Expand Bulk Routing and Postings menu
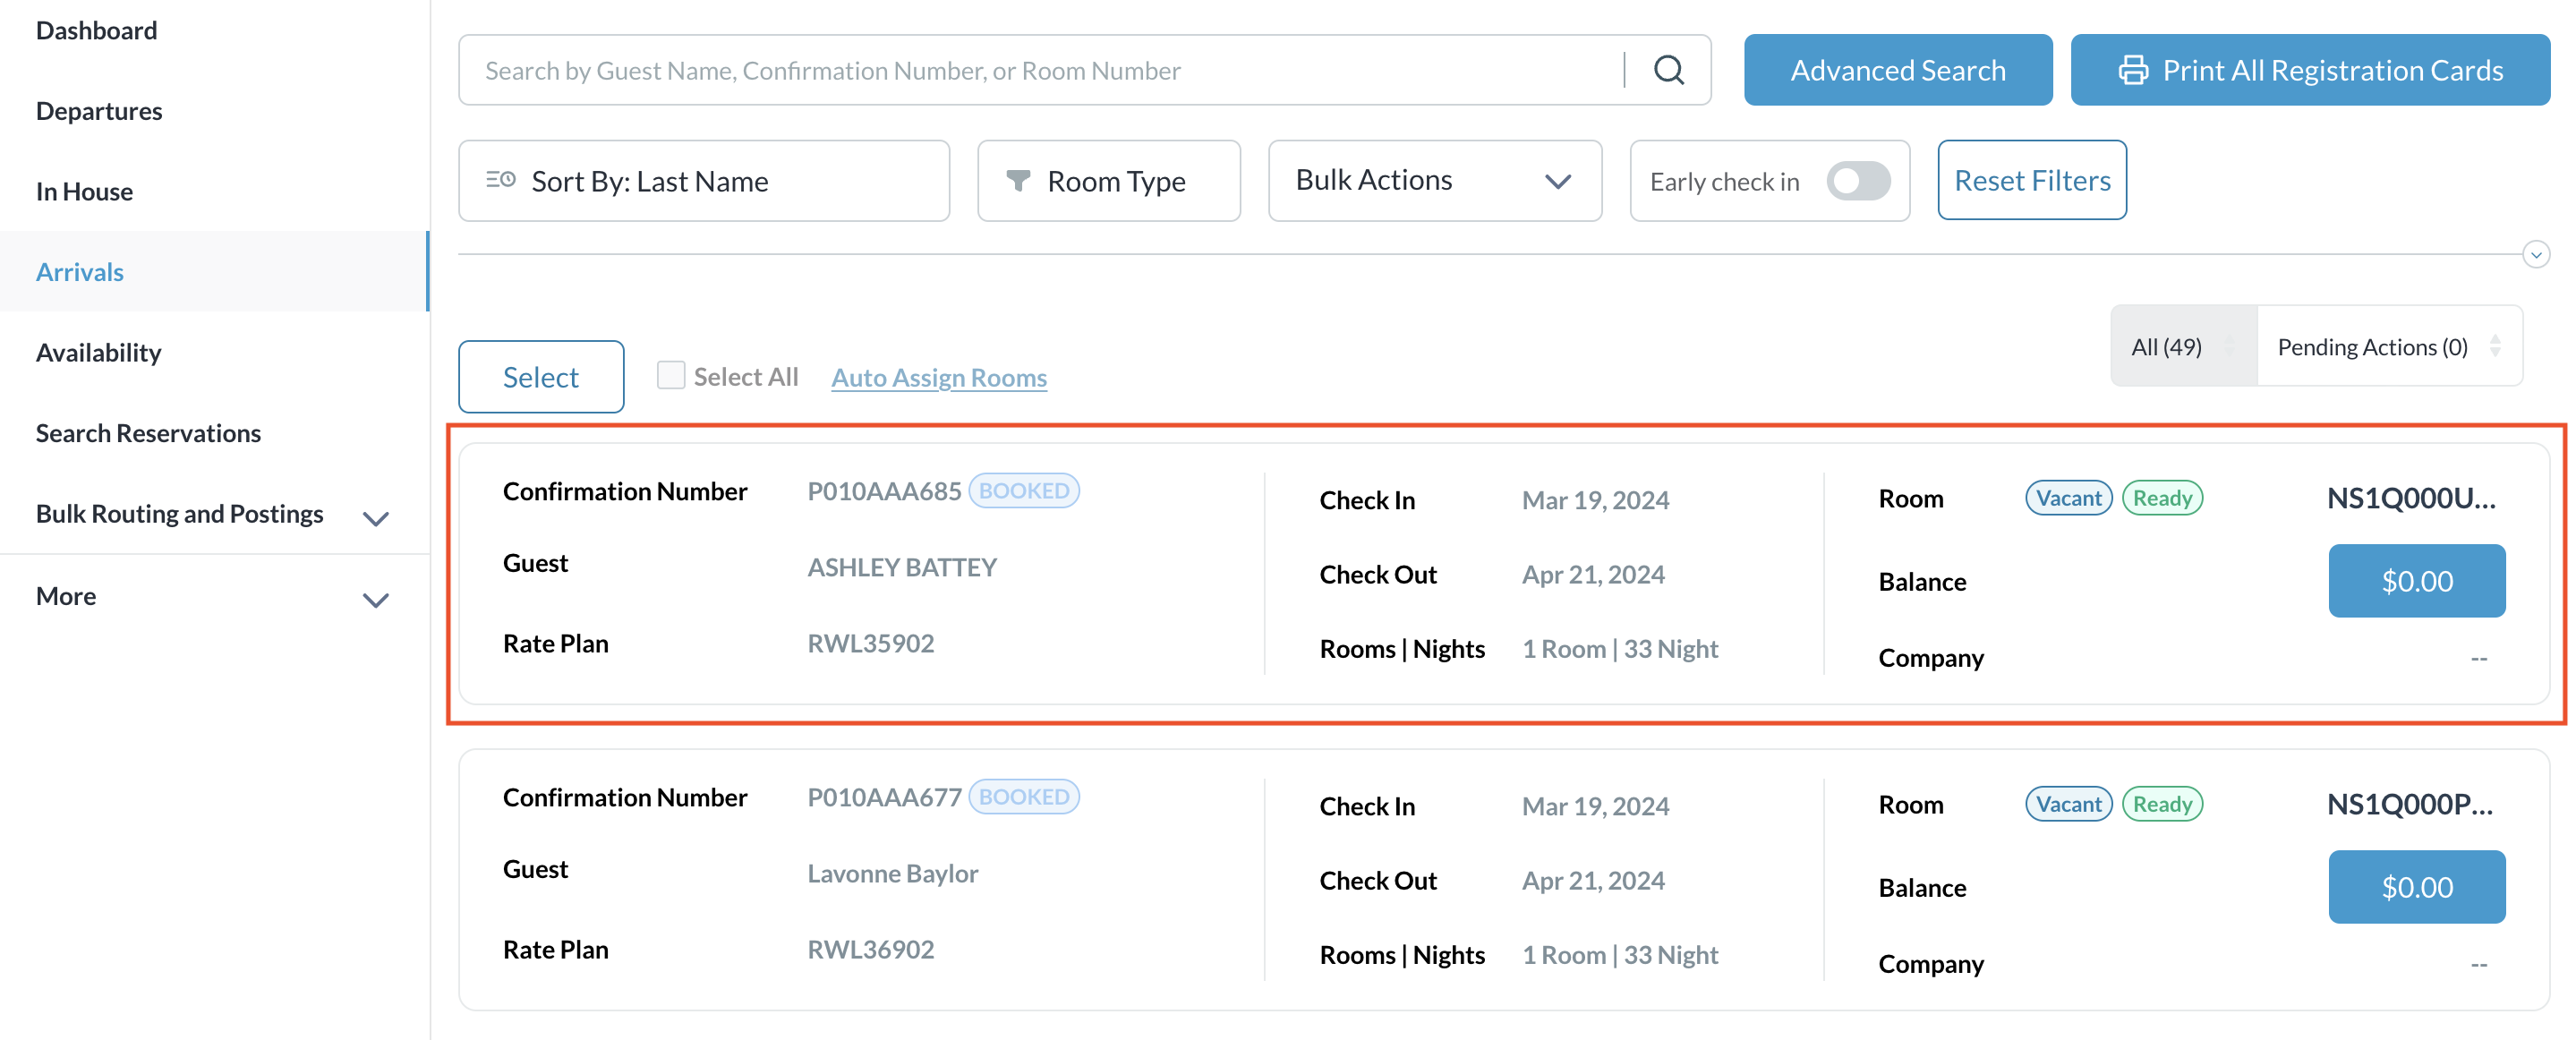This screenshot has width=2576, height=1040. coord(375,517)
